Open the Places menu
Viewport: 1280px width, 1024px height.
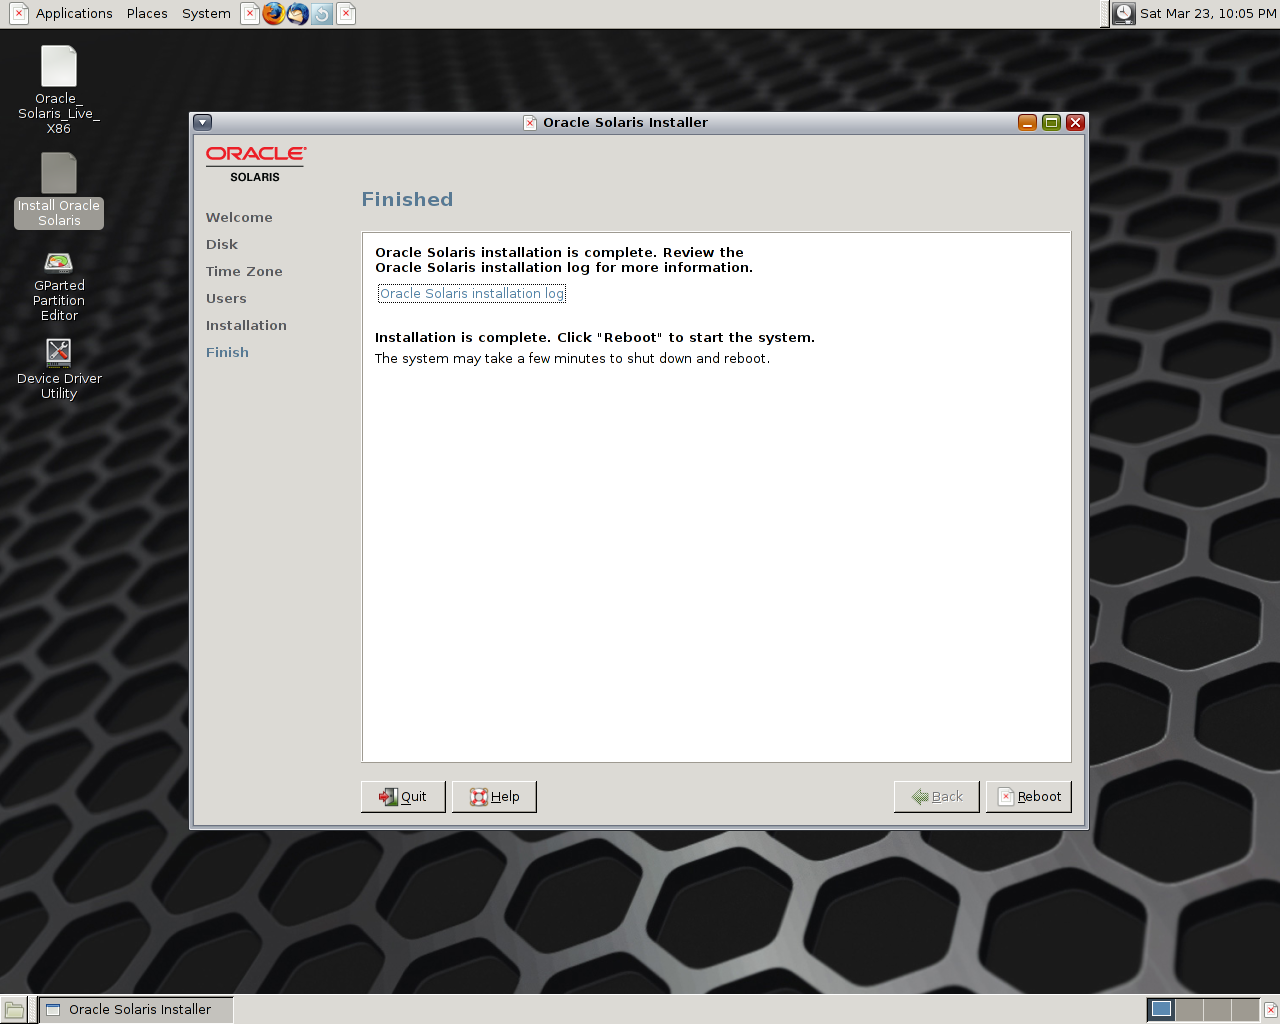coord(147,14)
